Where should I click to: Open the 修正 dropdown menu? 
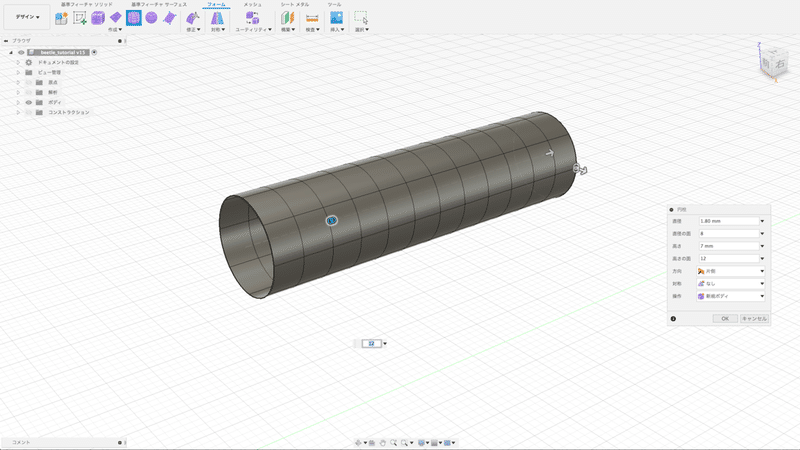tap(193, 30)
